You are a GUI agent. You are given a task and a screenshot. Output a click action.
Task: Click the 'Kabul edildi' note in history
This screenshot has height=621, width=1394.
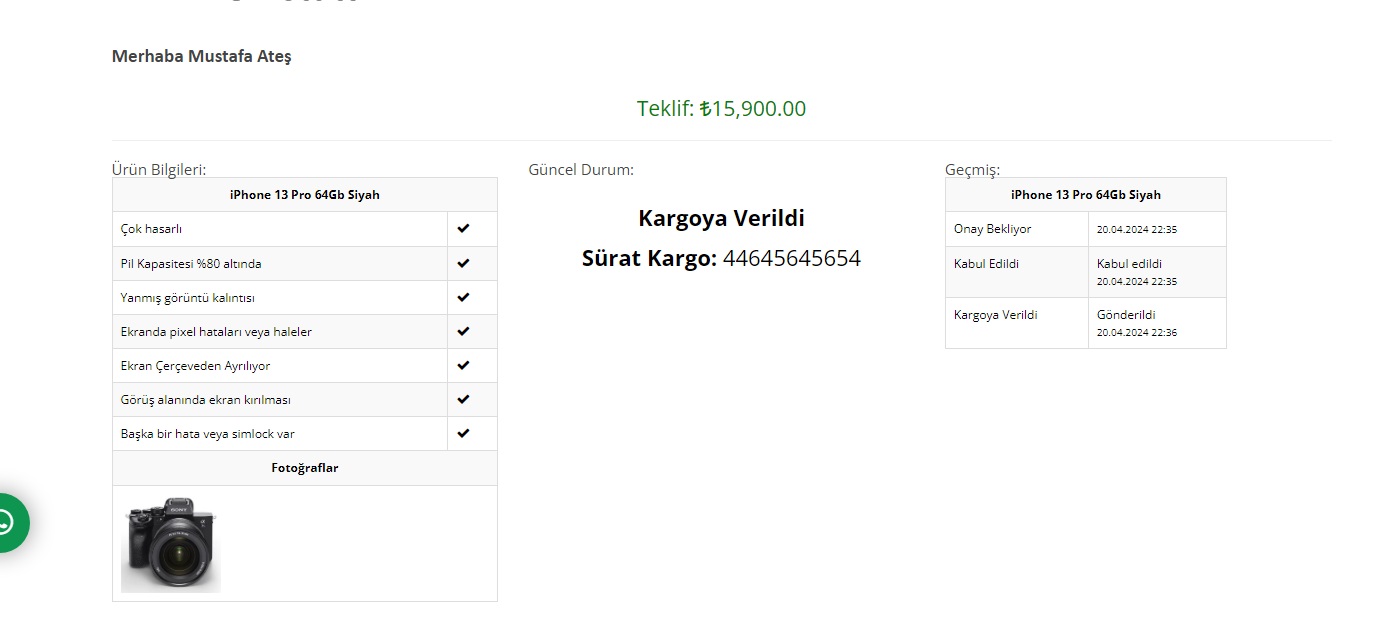pyautogui.click(x=1130, y=264)
